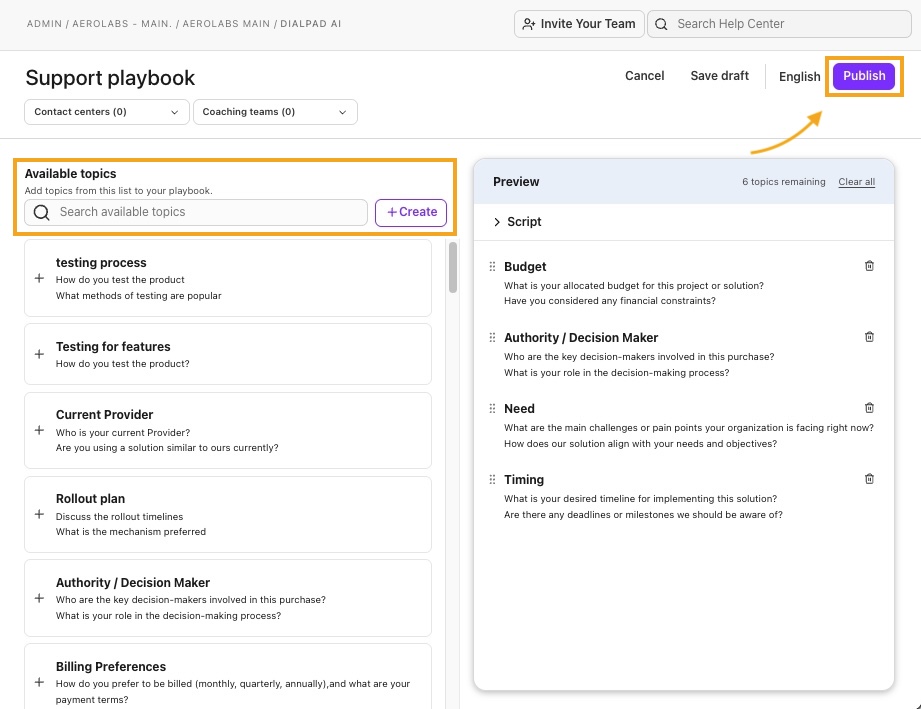Click 'Have you considered any financial constraints?' text
921x709 pixels.
click(x=610, y=301)
